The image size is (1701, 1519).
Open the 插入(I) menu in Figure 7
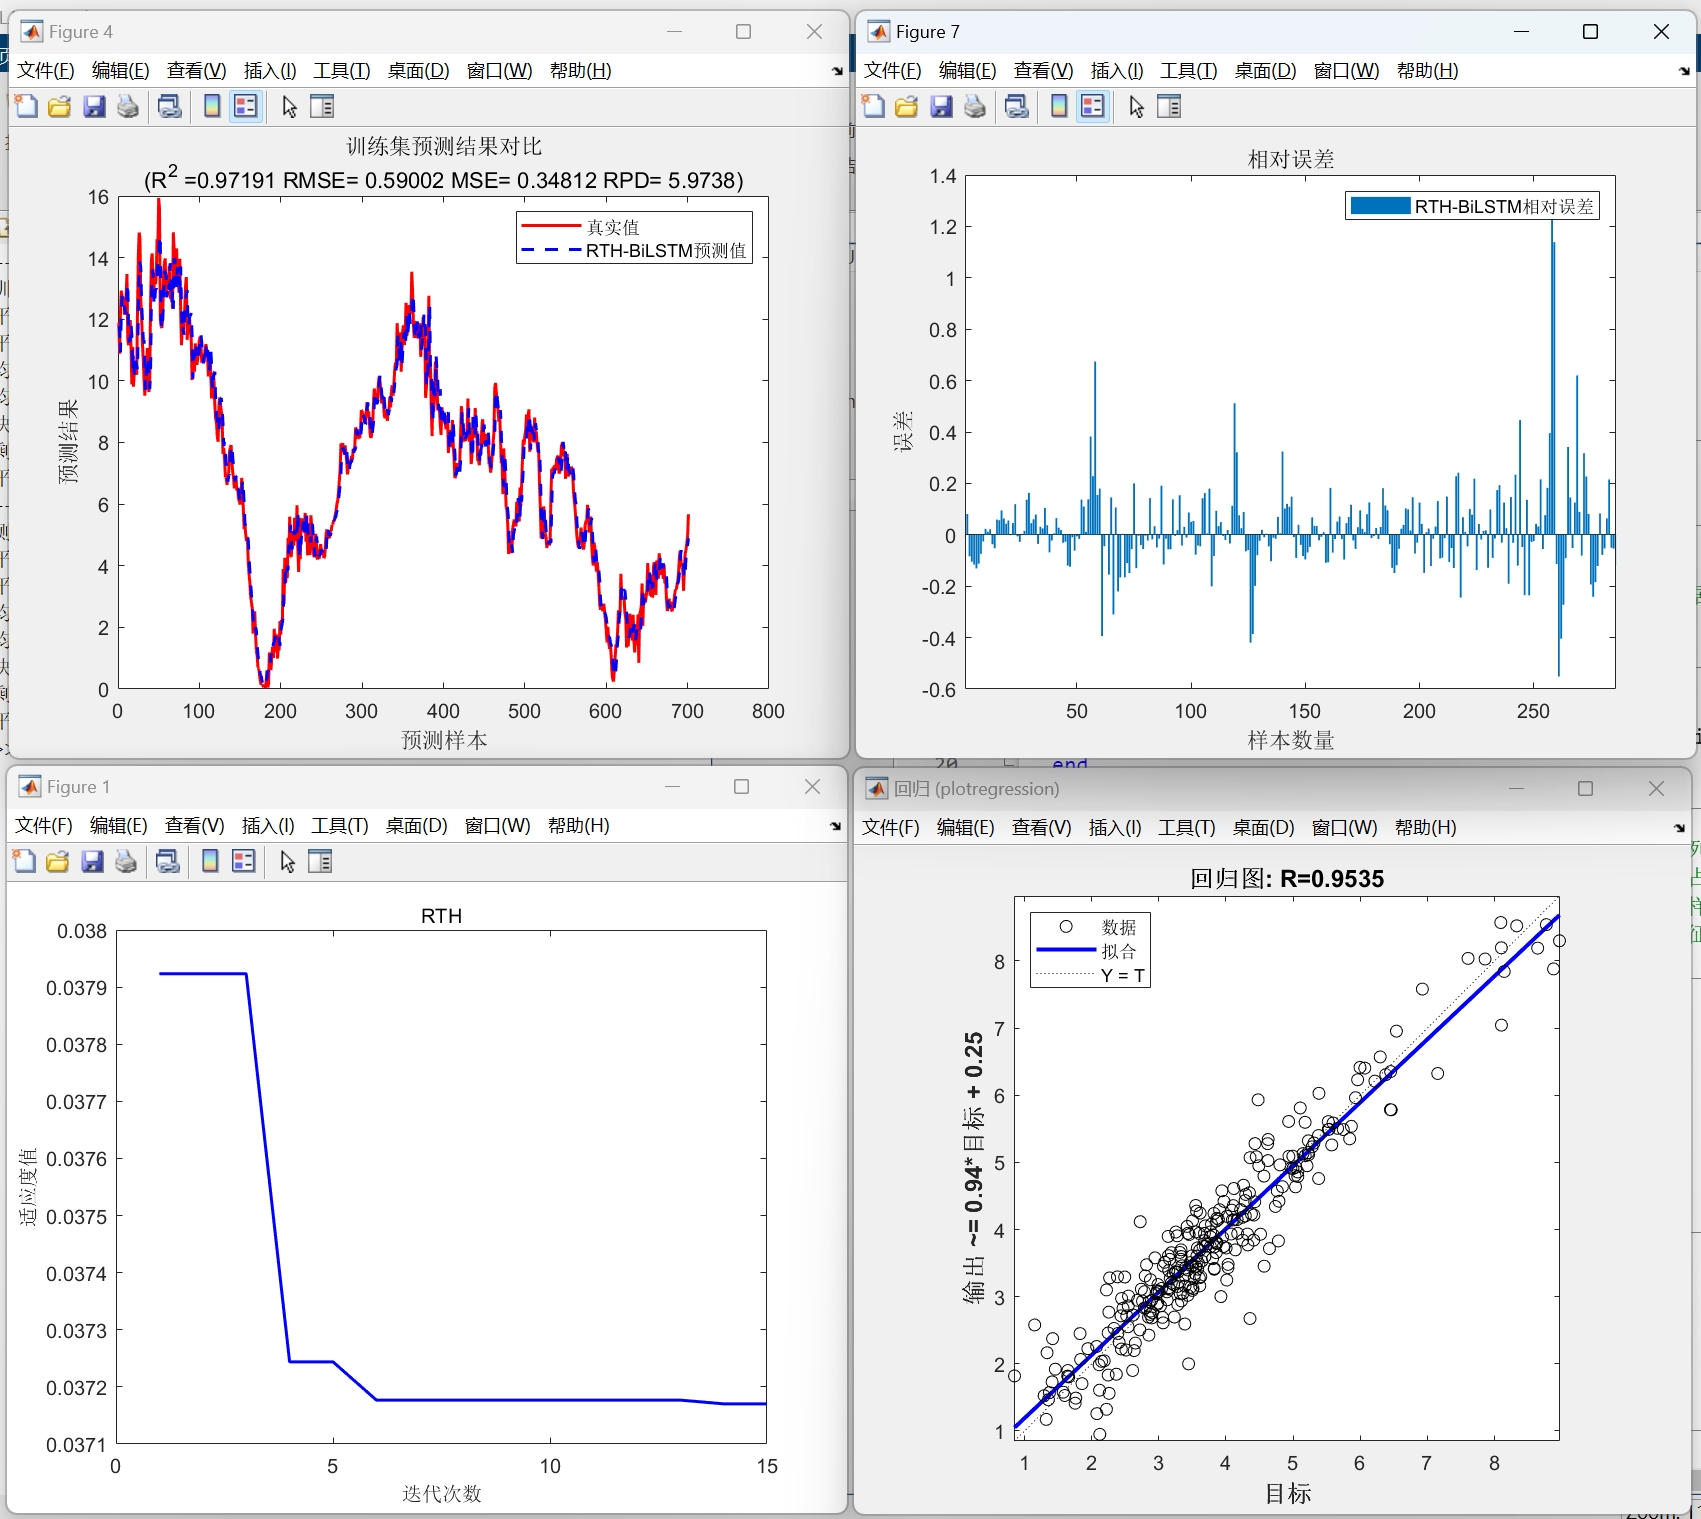coord(1117,71)
